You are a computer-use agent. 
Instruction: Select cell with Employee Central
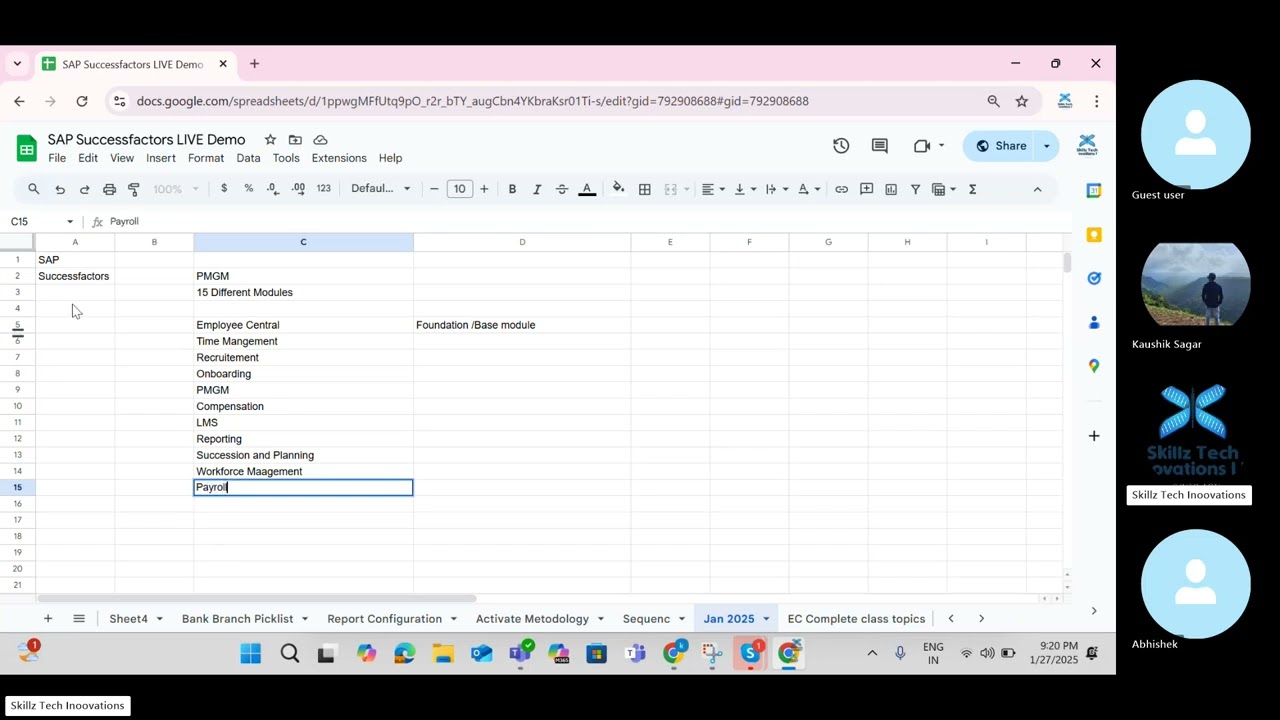303,325
